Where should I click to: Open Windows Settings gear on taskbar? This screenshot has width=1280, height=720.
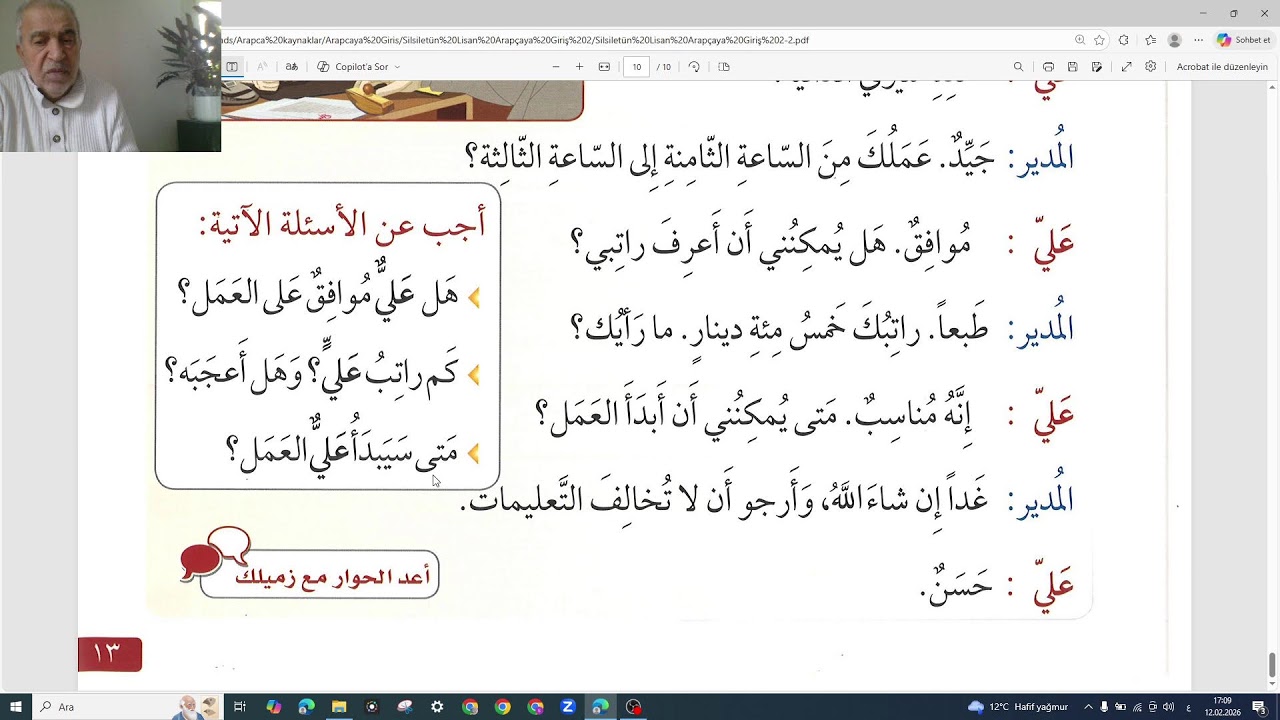[x=437, y=707]
